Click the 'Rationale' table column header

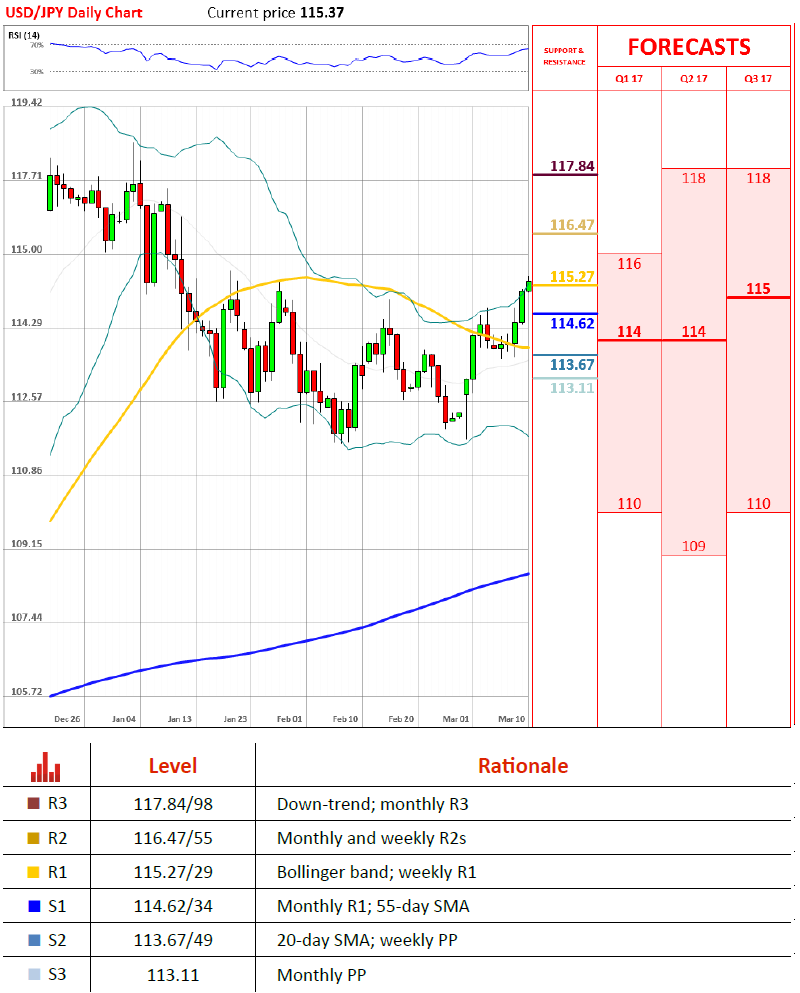(523, 766)
